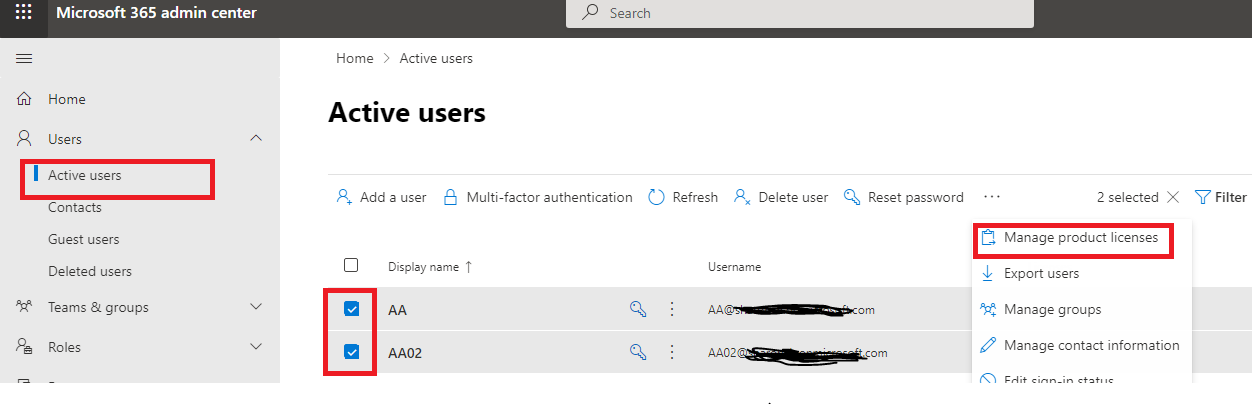
Task: Click the Reset password key icon
Action: coord(852,197)
